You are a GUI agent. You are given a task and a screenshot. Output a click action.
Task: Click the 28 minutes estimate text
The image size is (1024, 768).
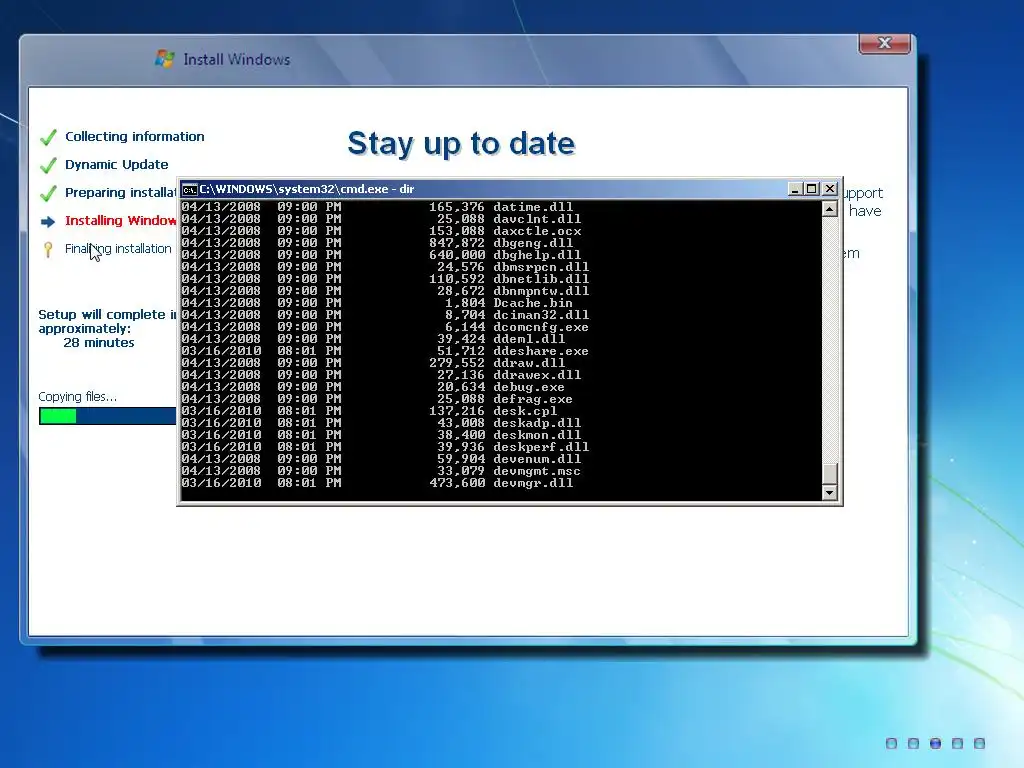99,342
